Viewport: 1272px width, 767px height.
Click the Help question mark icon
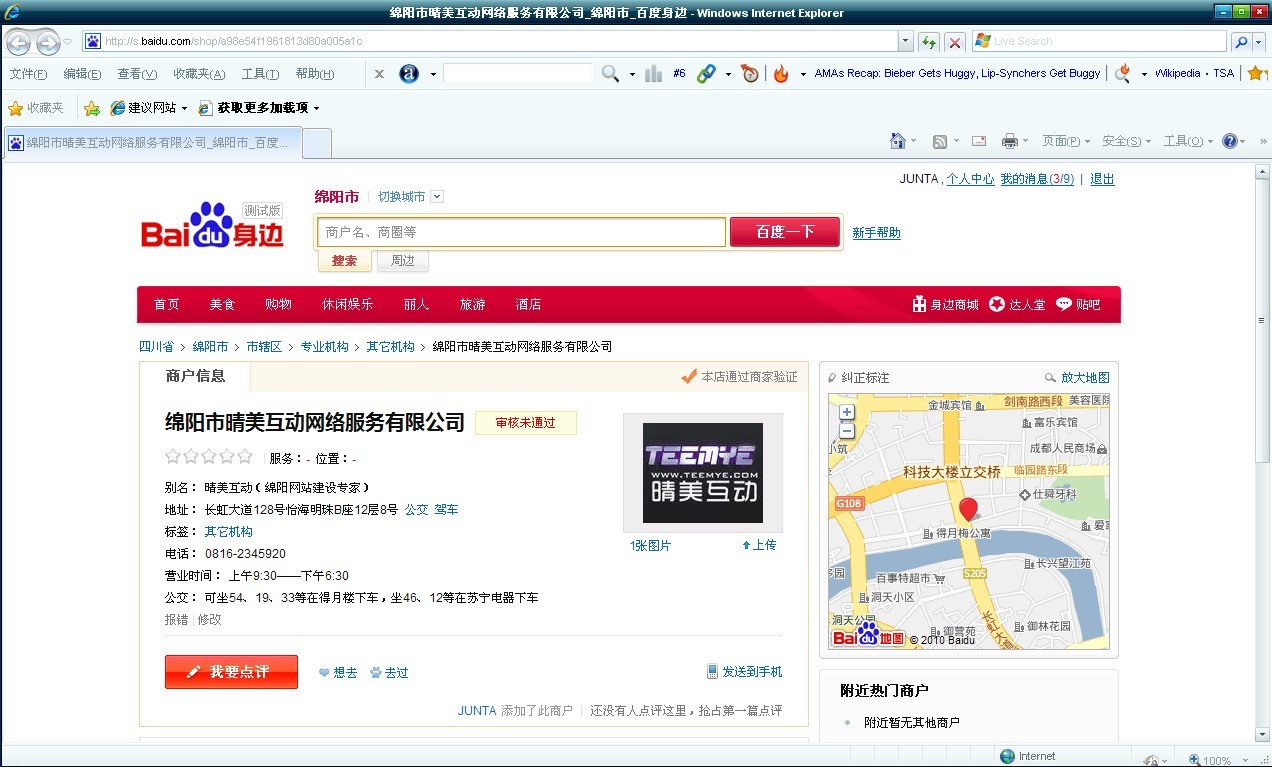point(1230,141)
